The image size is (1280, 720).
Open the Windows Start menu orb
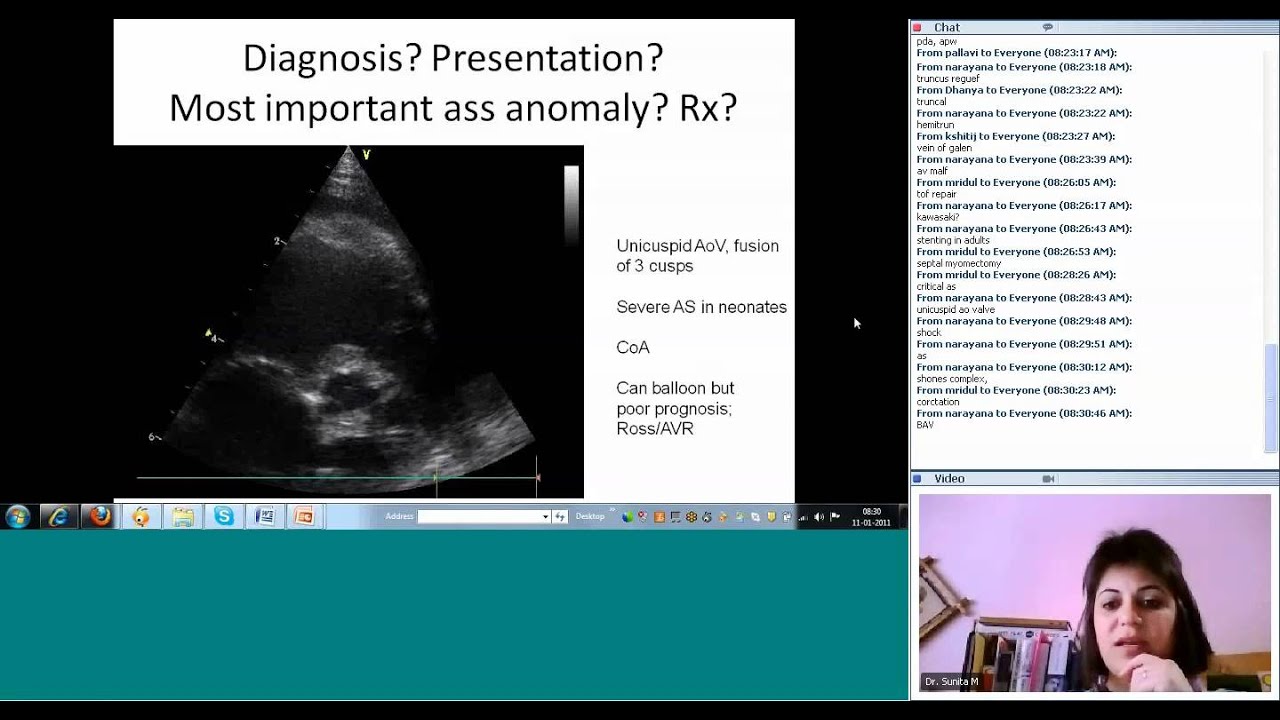click(x=18, y=517)
